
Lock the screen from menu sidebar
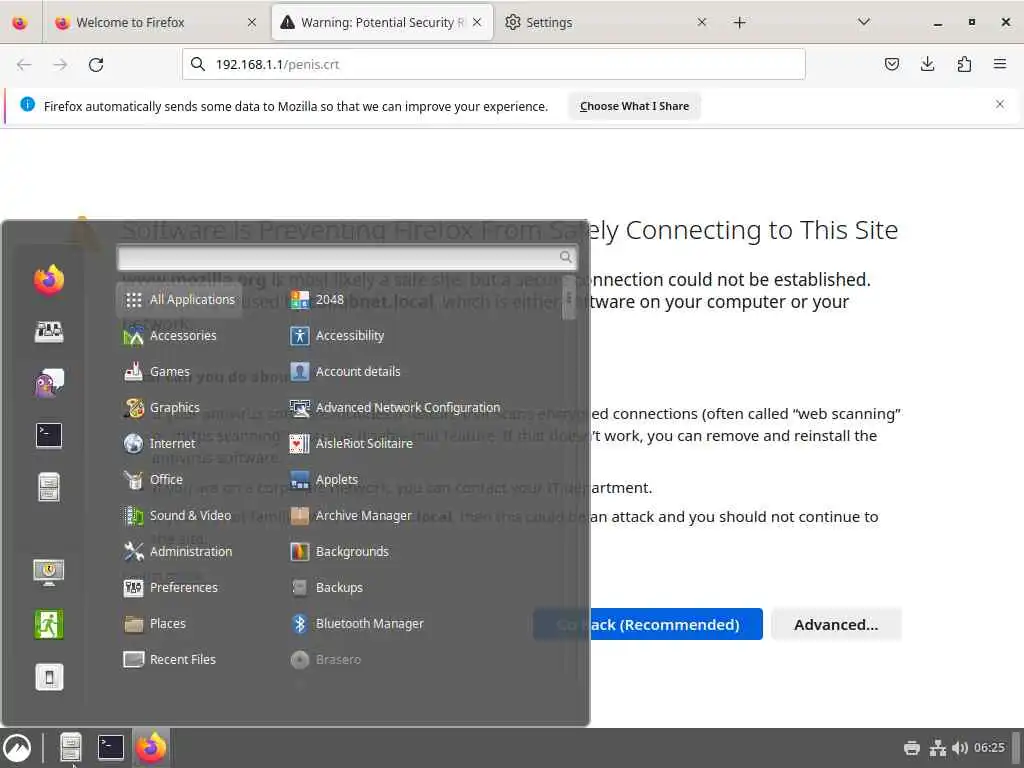click(49, 572)
